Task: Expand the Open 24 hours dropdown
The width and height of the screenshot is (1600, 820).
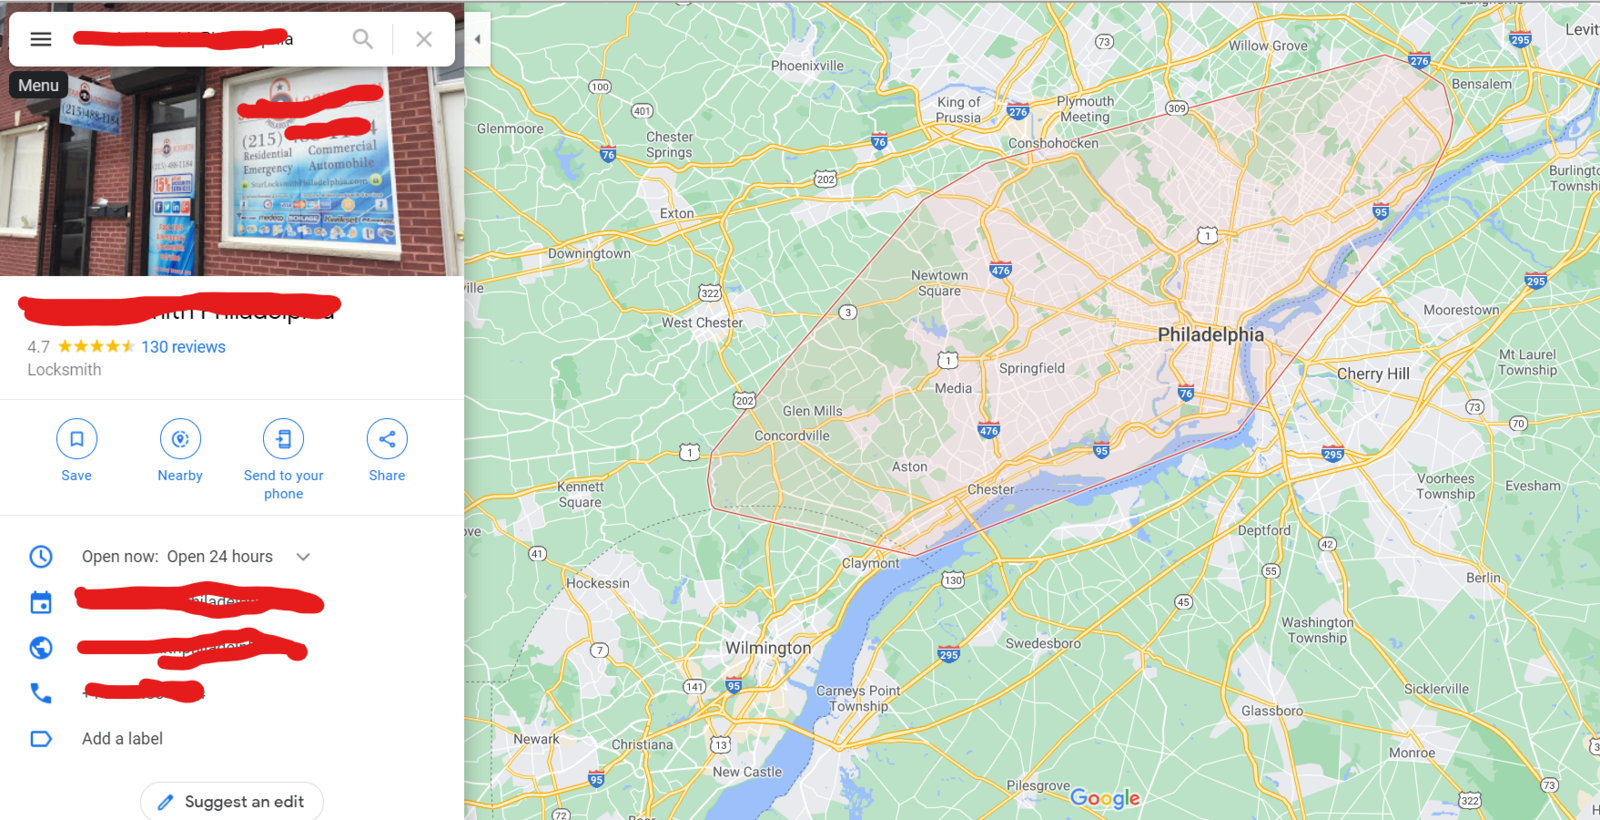Action: tap(303, 557)
